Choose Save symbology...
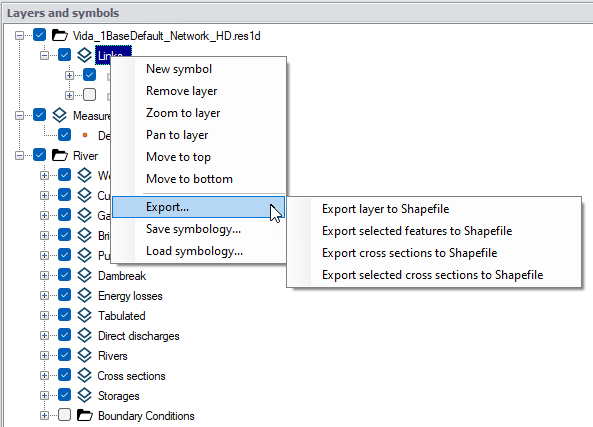This screenshot has width=593, height=427. pyautogui.click(x=199, y=229)
